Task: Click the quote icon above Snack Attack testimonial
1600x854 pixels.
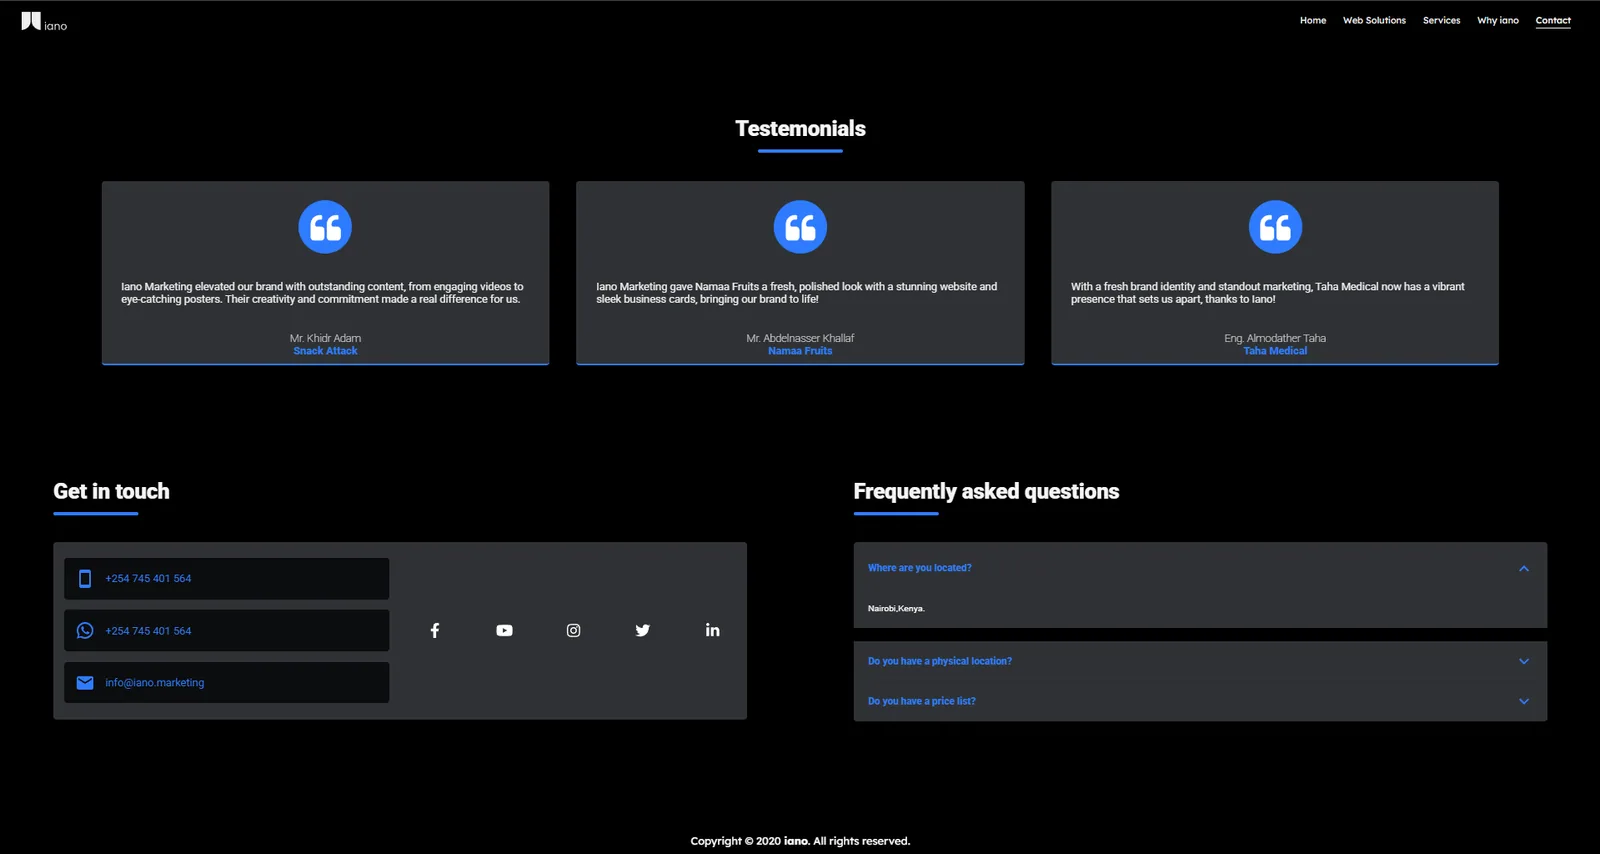Action: point(325,227)
